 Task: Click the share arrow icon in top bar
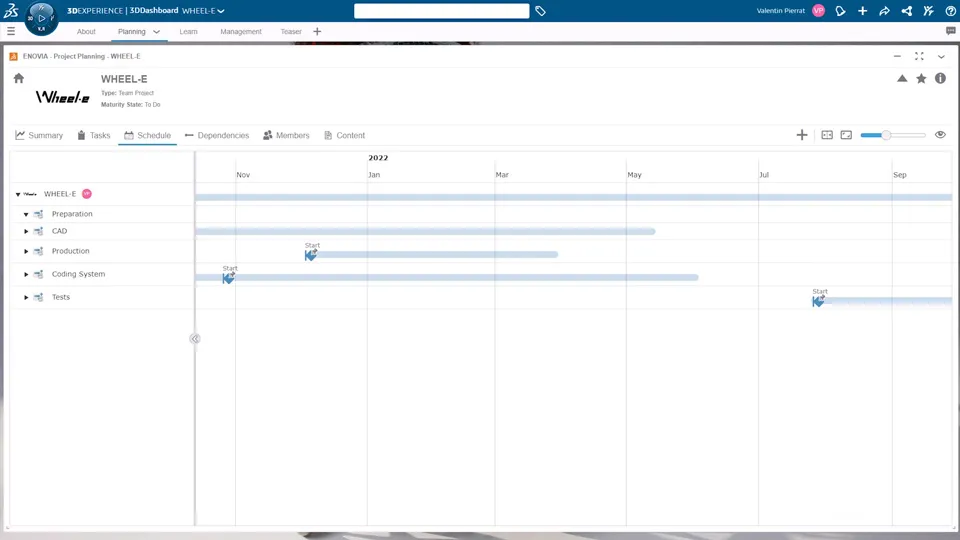coord(884,11)
